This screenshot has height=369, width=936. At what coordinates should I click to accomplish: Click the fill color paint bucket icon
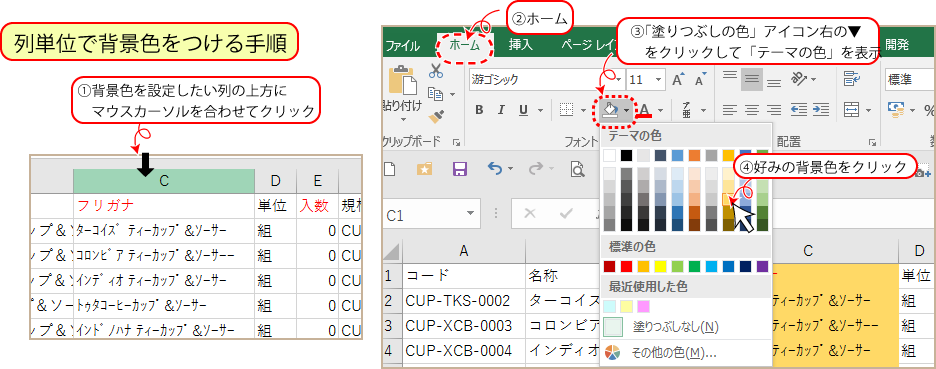(609, 110)
